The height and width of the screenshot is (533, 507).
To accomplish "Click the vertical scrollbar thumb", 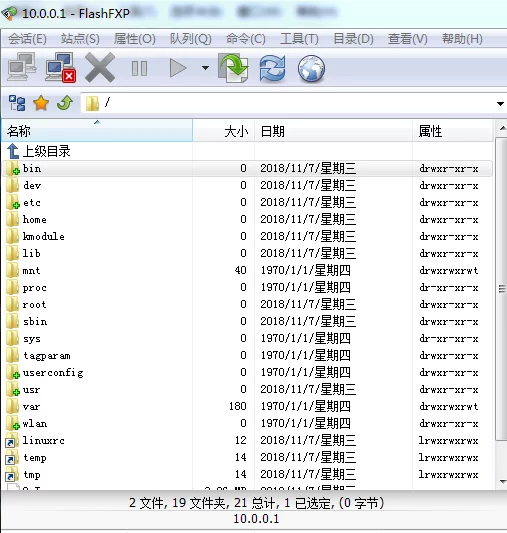I will (x=502, y=289).
